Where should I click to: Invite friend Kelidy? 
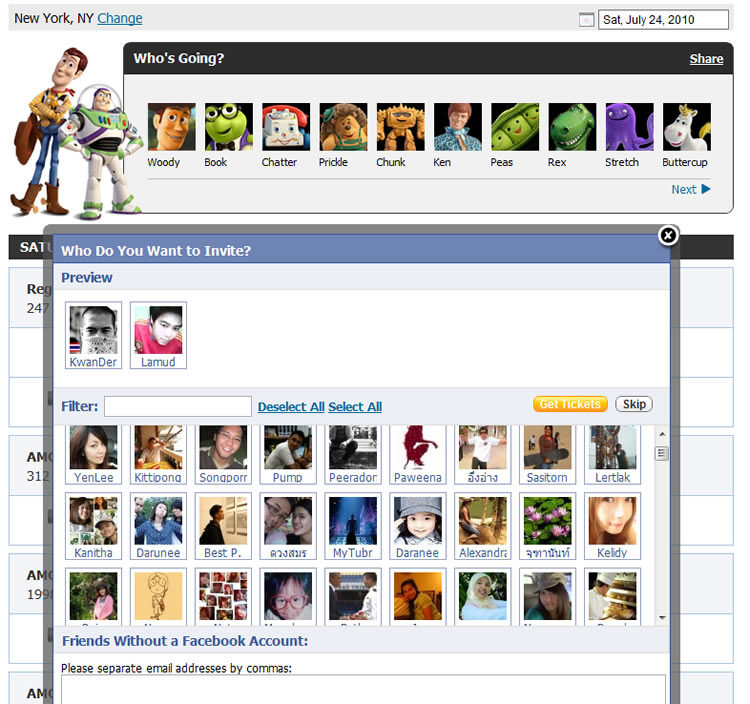click(x=612, y=526)
